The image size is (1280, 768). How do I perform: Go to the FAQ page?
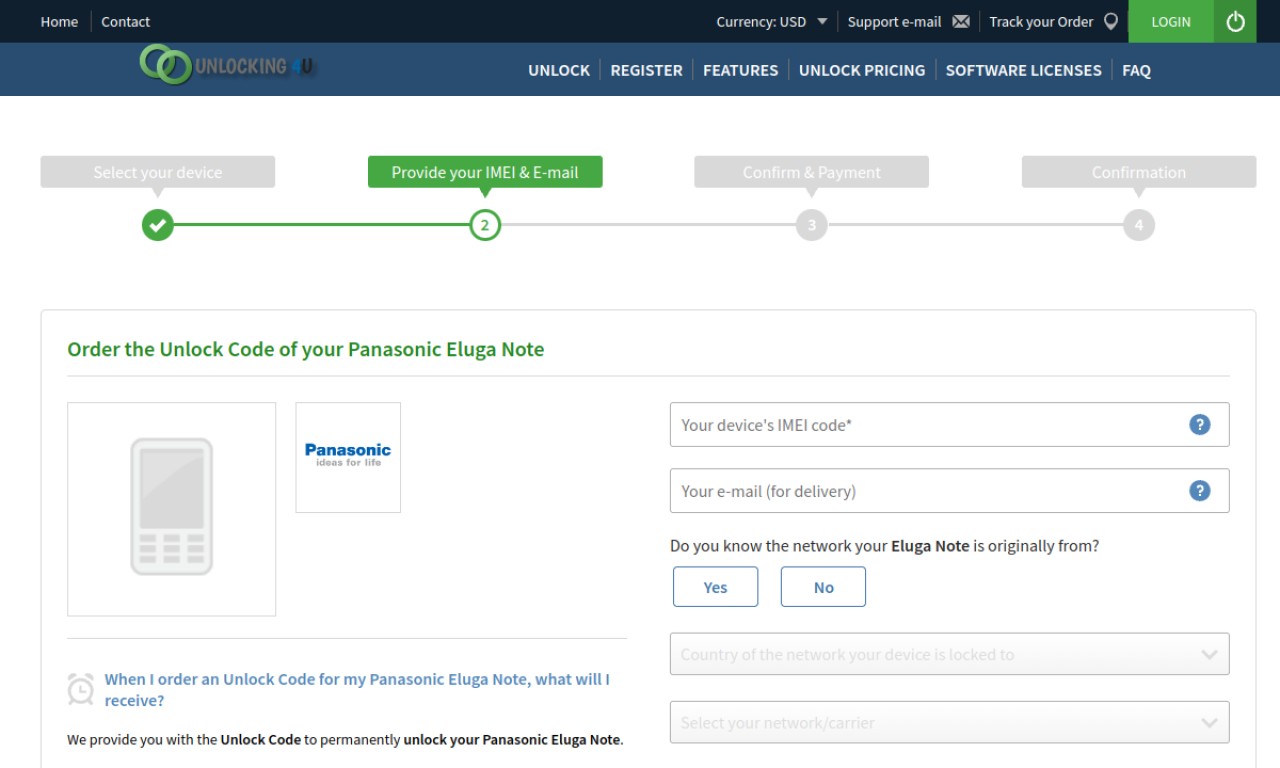click(1136, 70)
